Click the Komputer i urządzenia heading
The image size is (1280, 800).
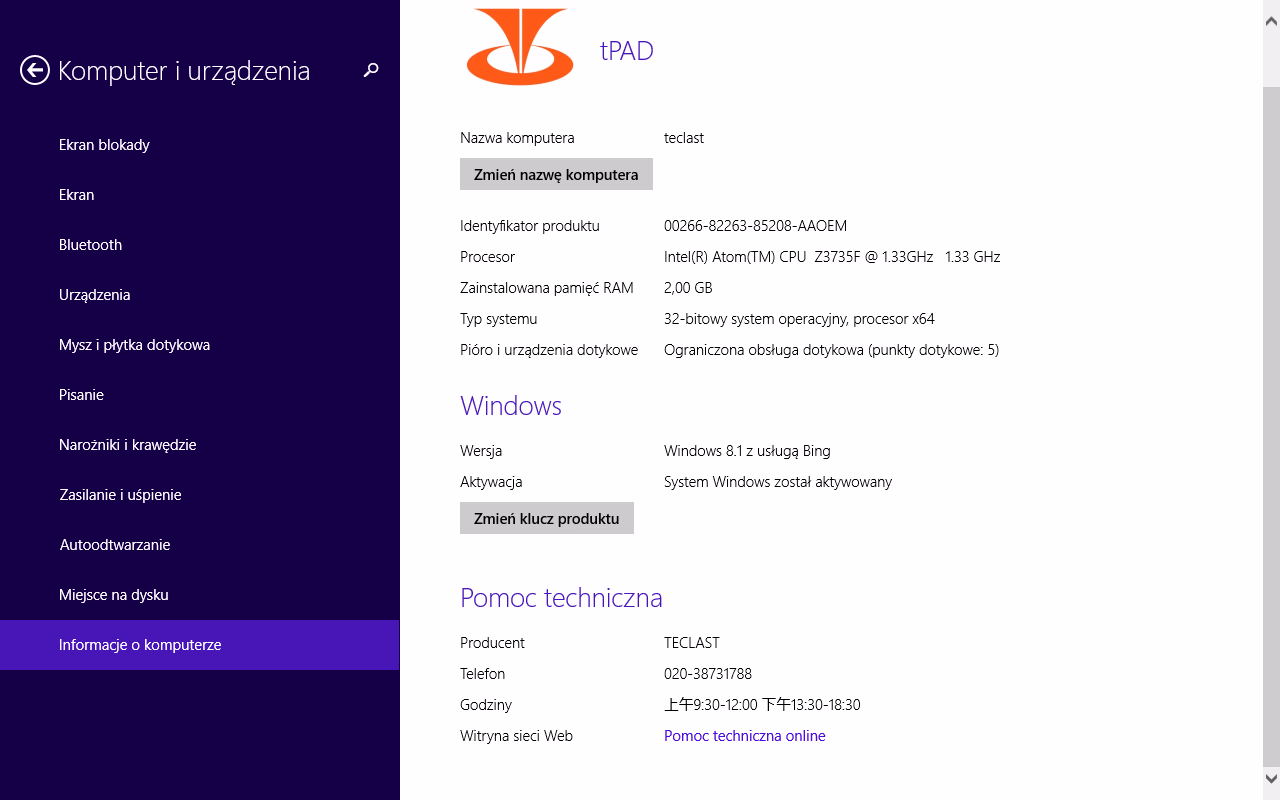(184, 71)
